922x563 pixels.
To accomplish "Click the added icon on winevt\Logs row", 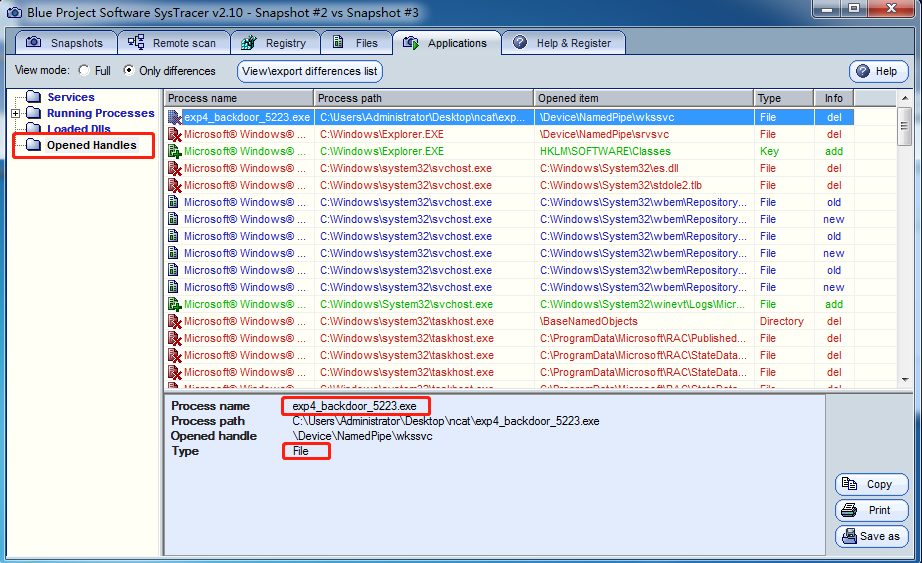I will tap(175, 304).
